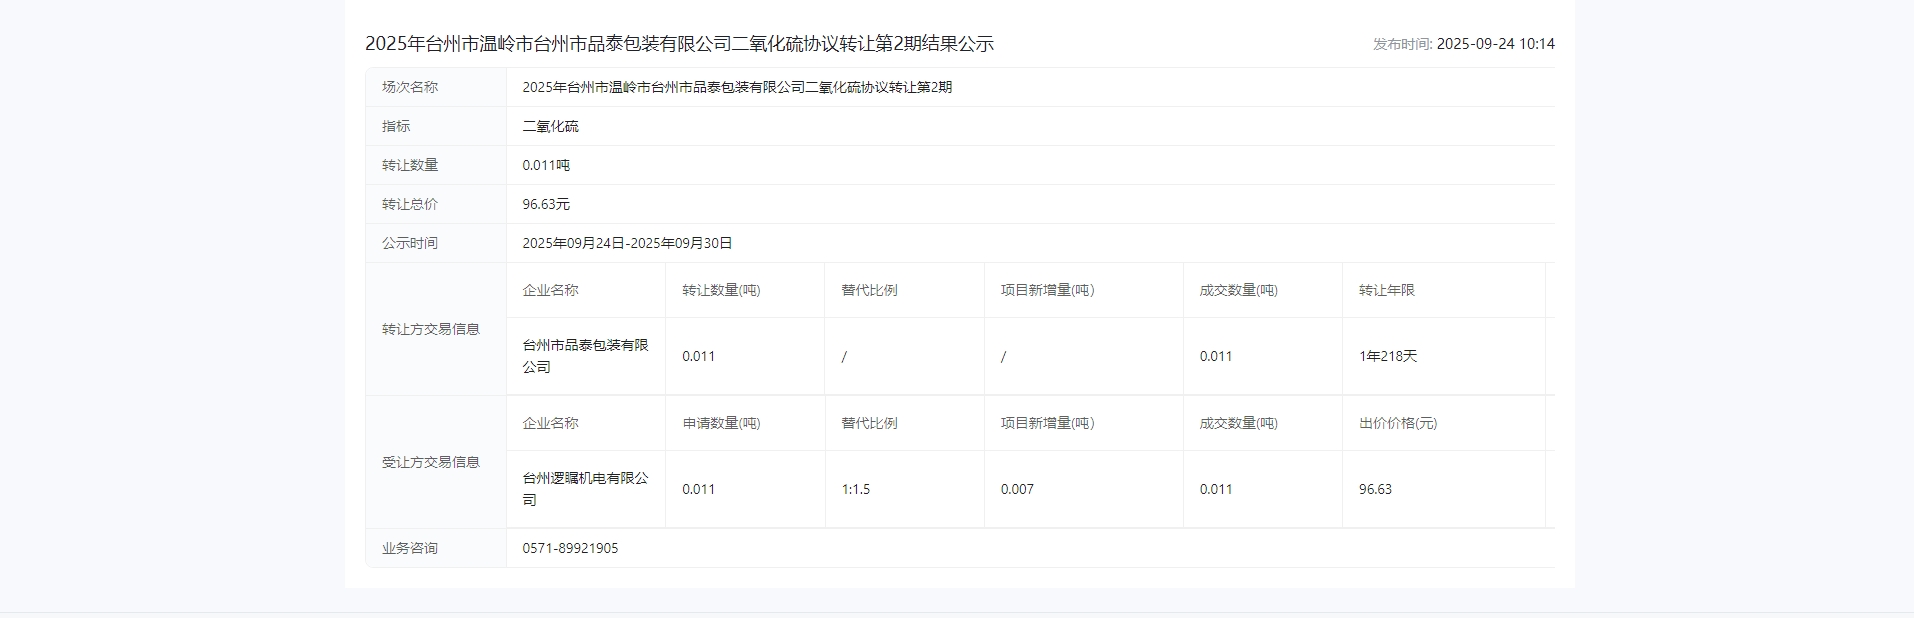This screenshot has width=1914, height=618.
Task: Click the 1:1.5 replacement ratio cell
Action: [x=856, y=489]
